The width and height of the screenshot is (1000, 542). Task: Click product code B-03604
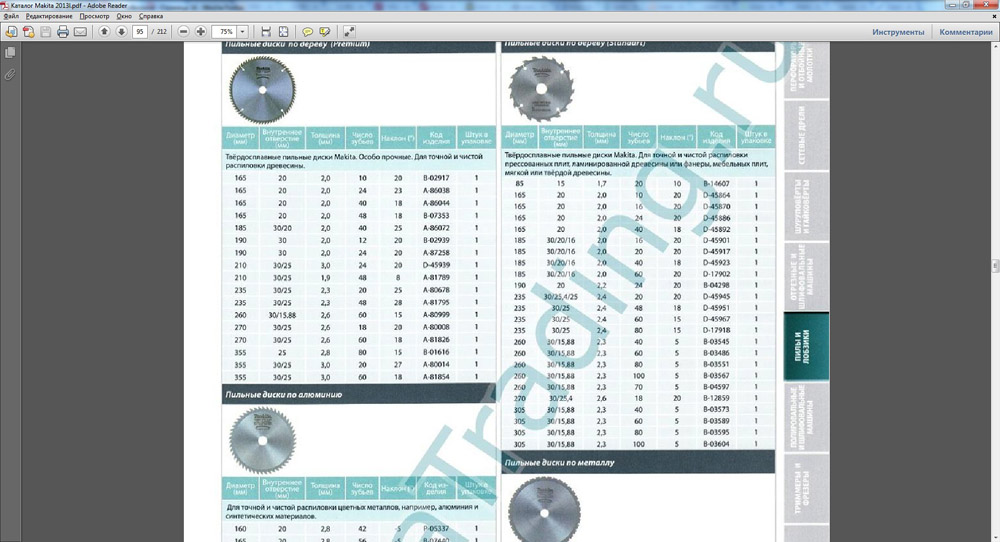716,444
